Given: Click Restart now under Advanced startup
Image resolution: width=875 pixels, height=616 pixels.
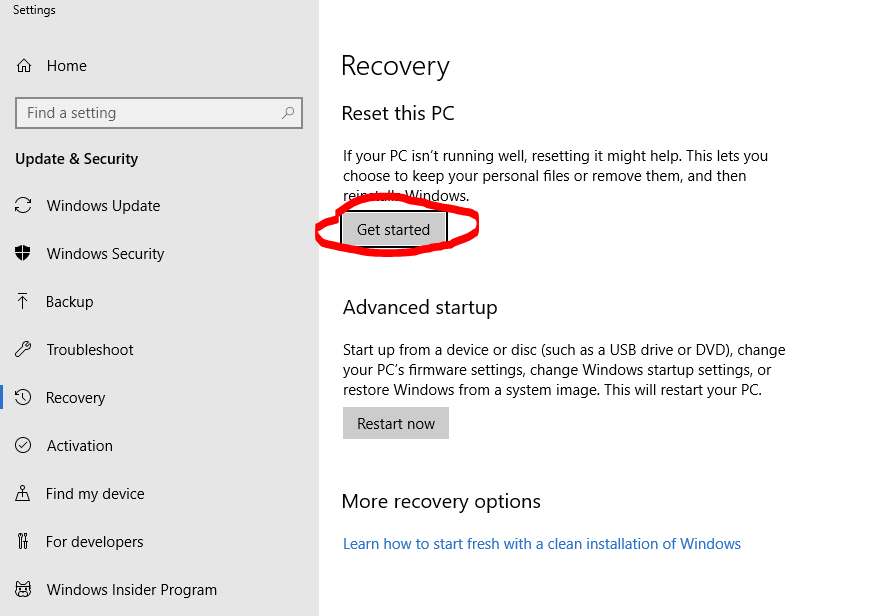Looking at the screenshot, I should click(x=396, y=423).
